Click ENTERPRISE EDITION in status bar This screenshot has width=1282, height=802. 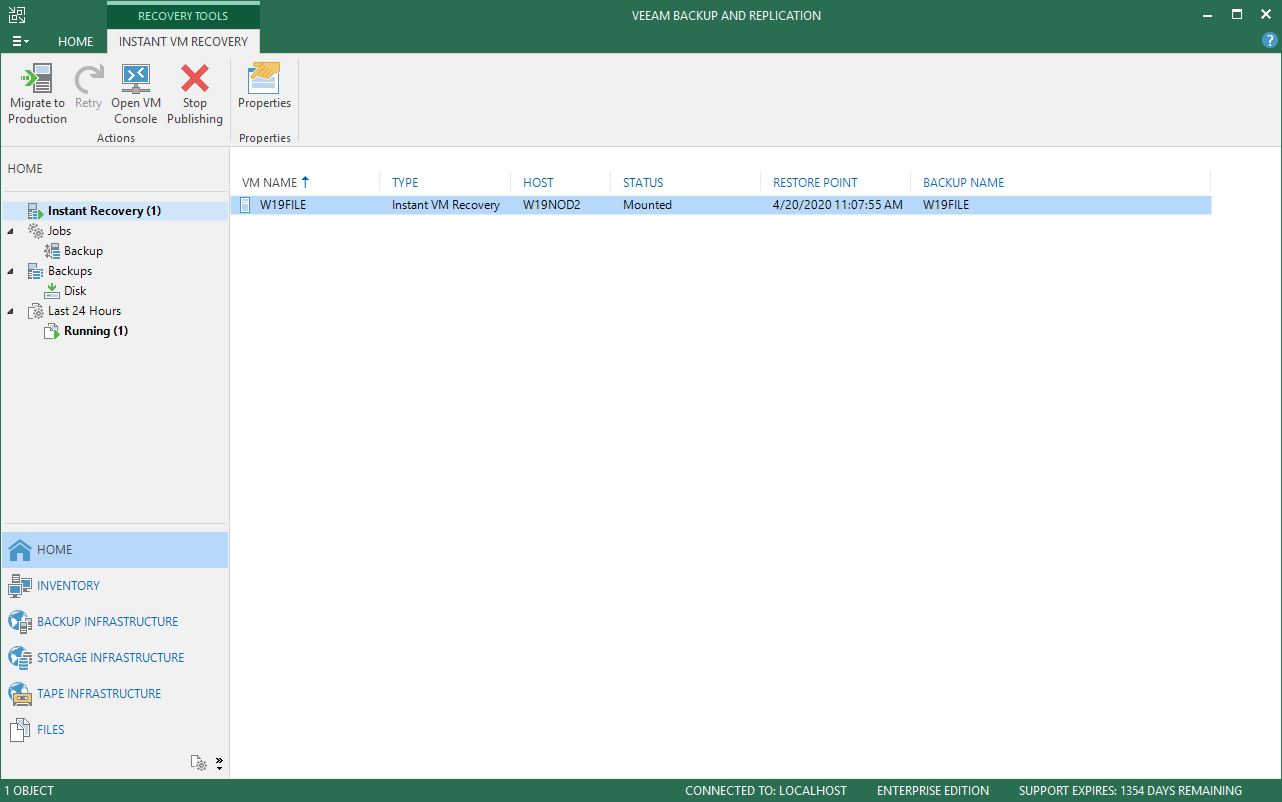(933, 791)
